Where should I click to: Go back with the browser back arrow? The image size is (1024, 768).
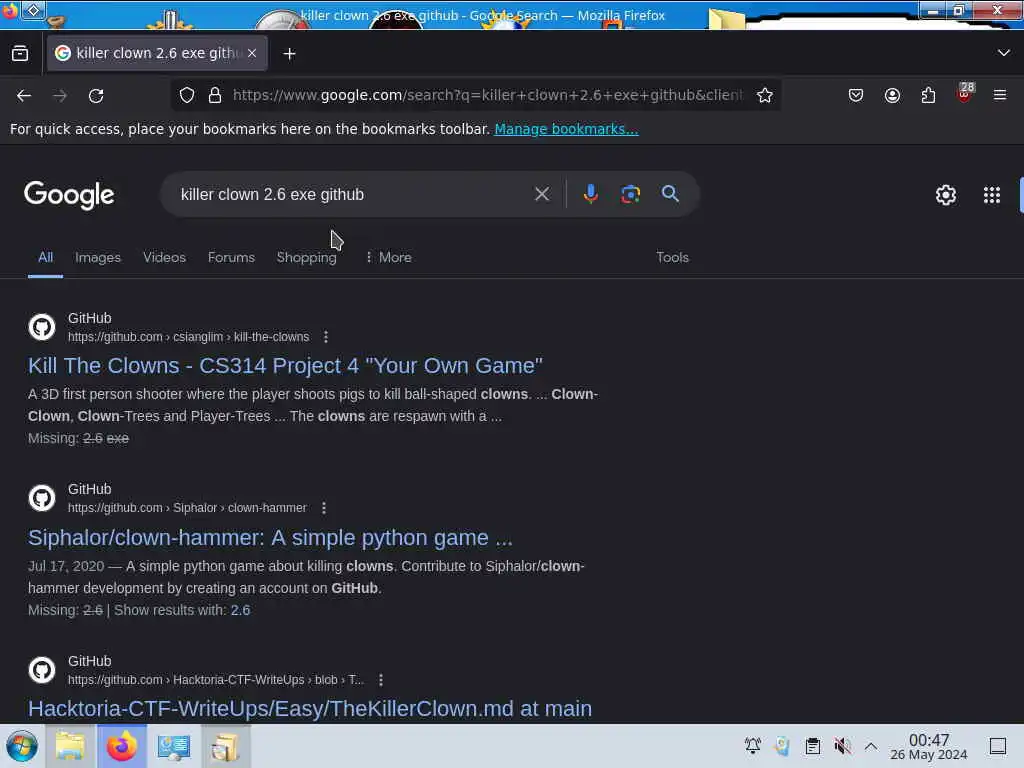click(24, 96)
